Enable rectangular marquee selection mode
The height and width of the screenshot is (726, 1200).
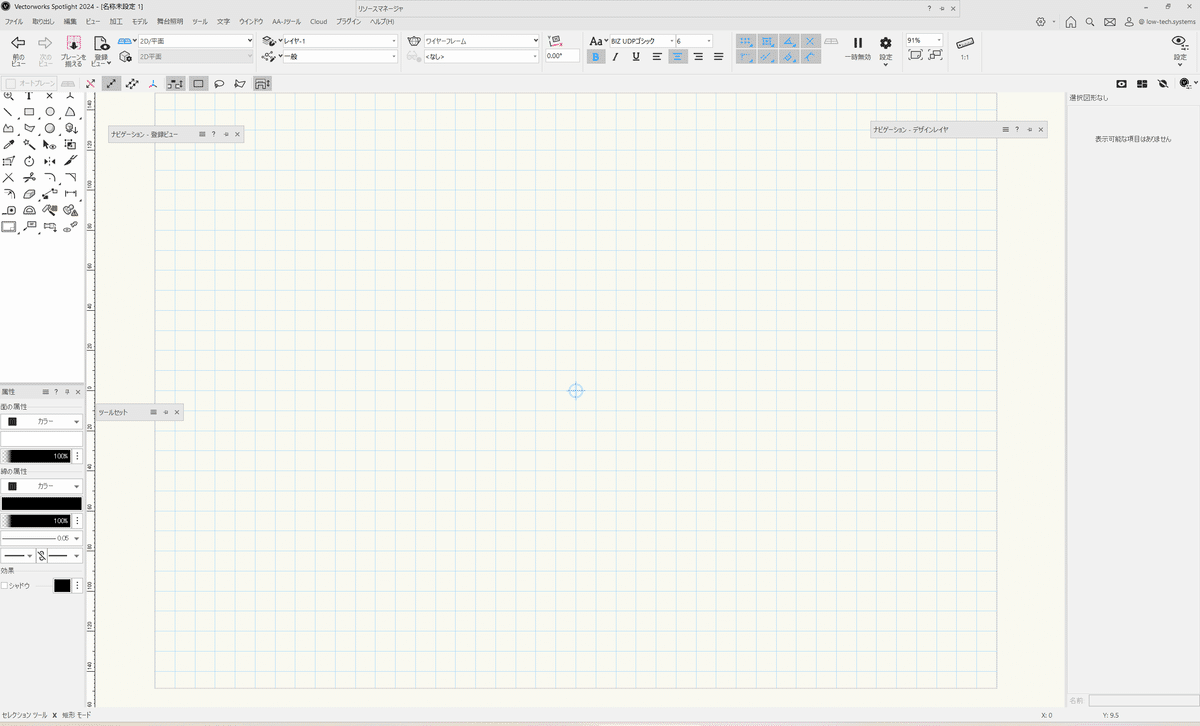point(199,84)
